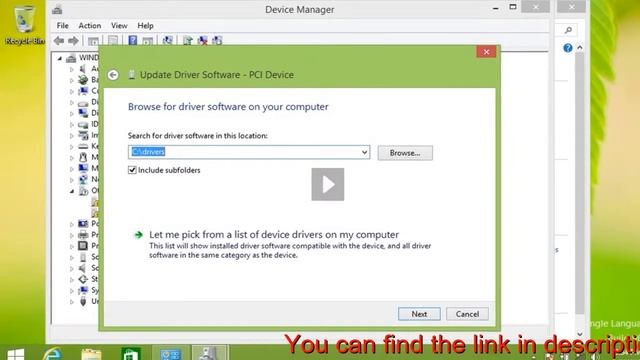This screenshot has width=640, height=360.
Task: Close the Update Driver Software dialog
Action: 486,52
